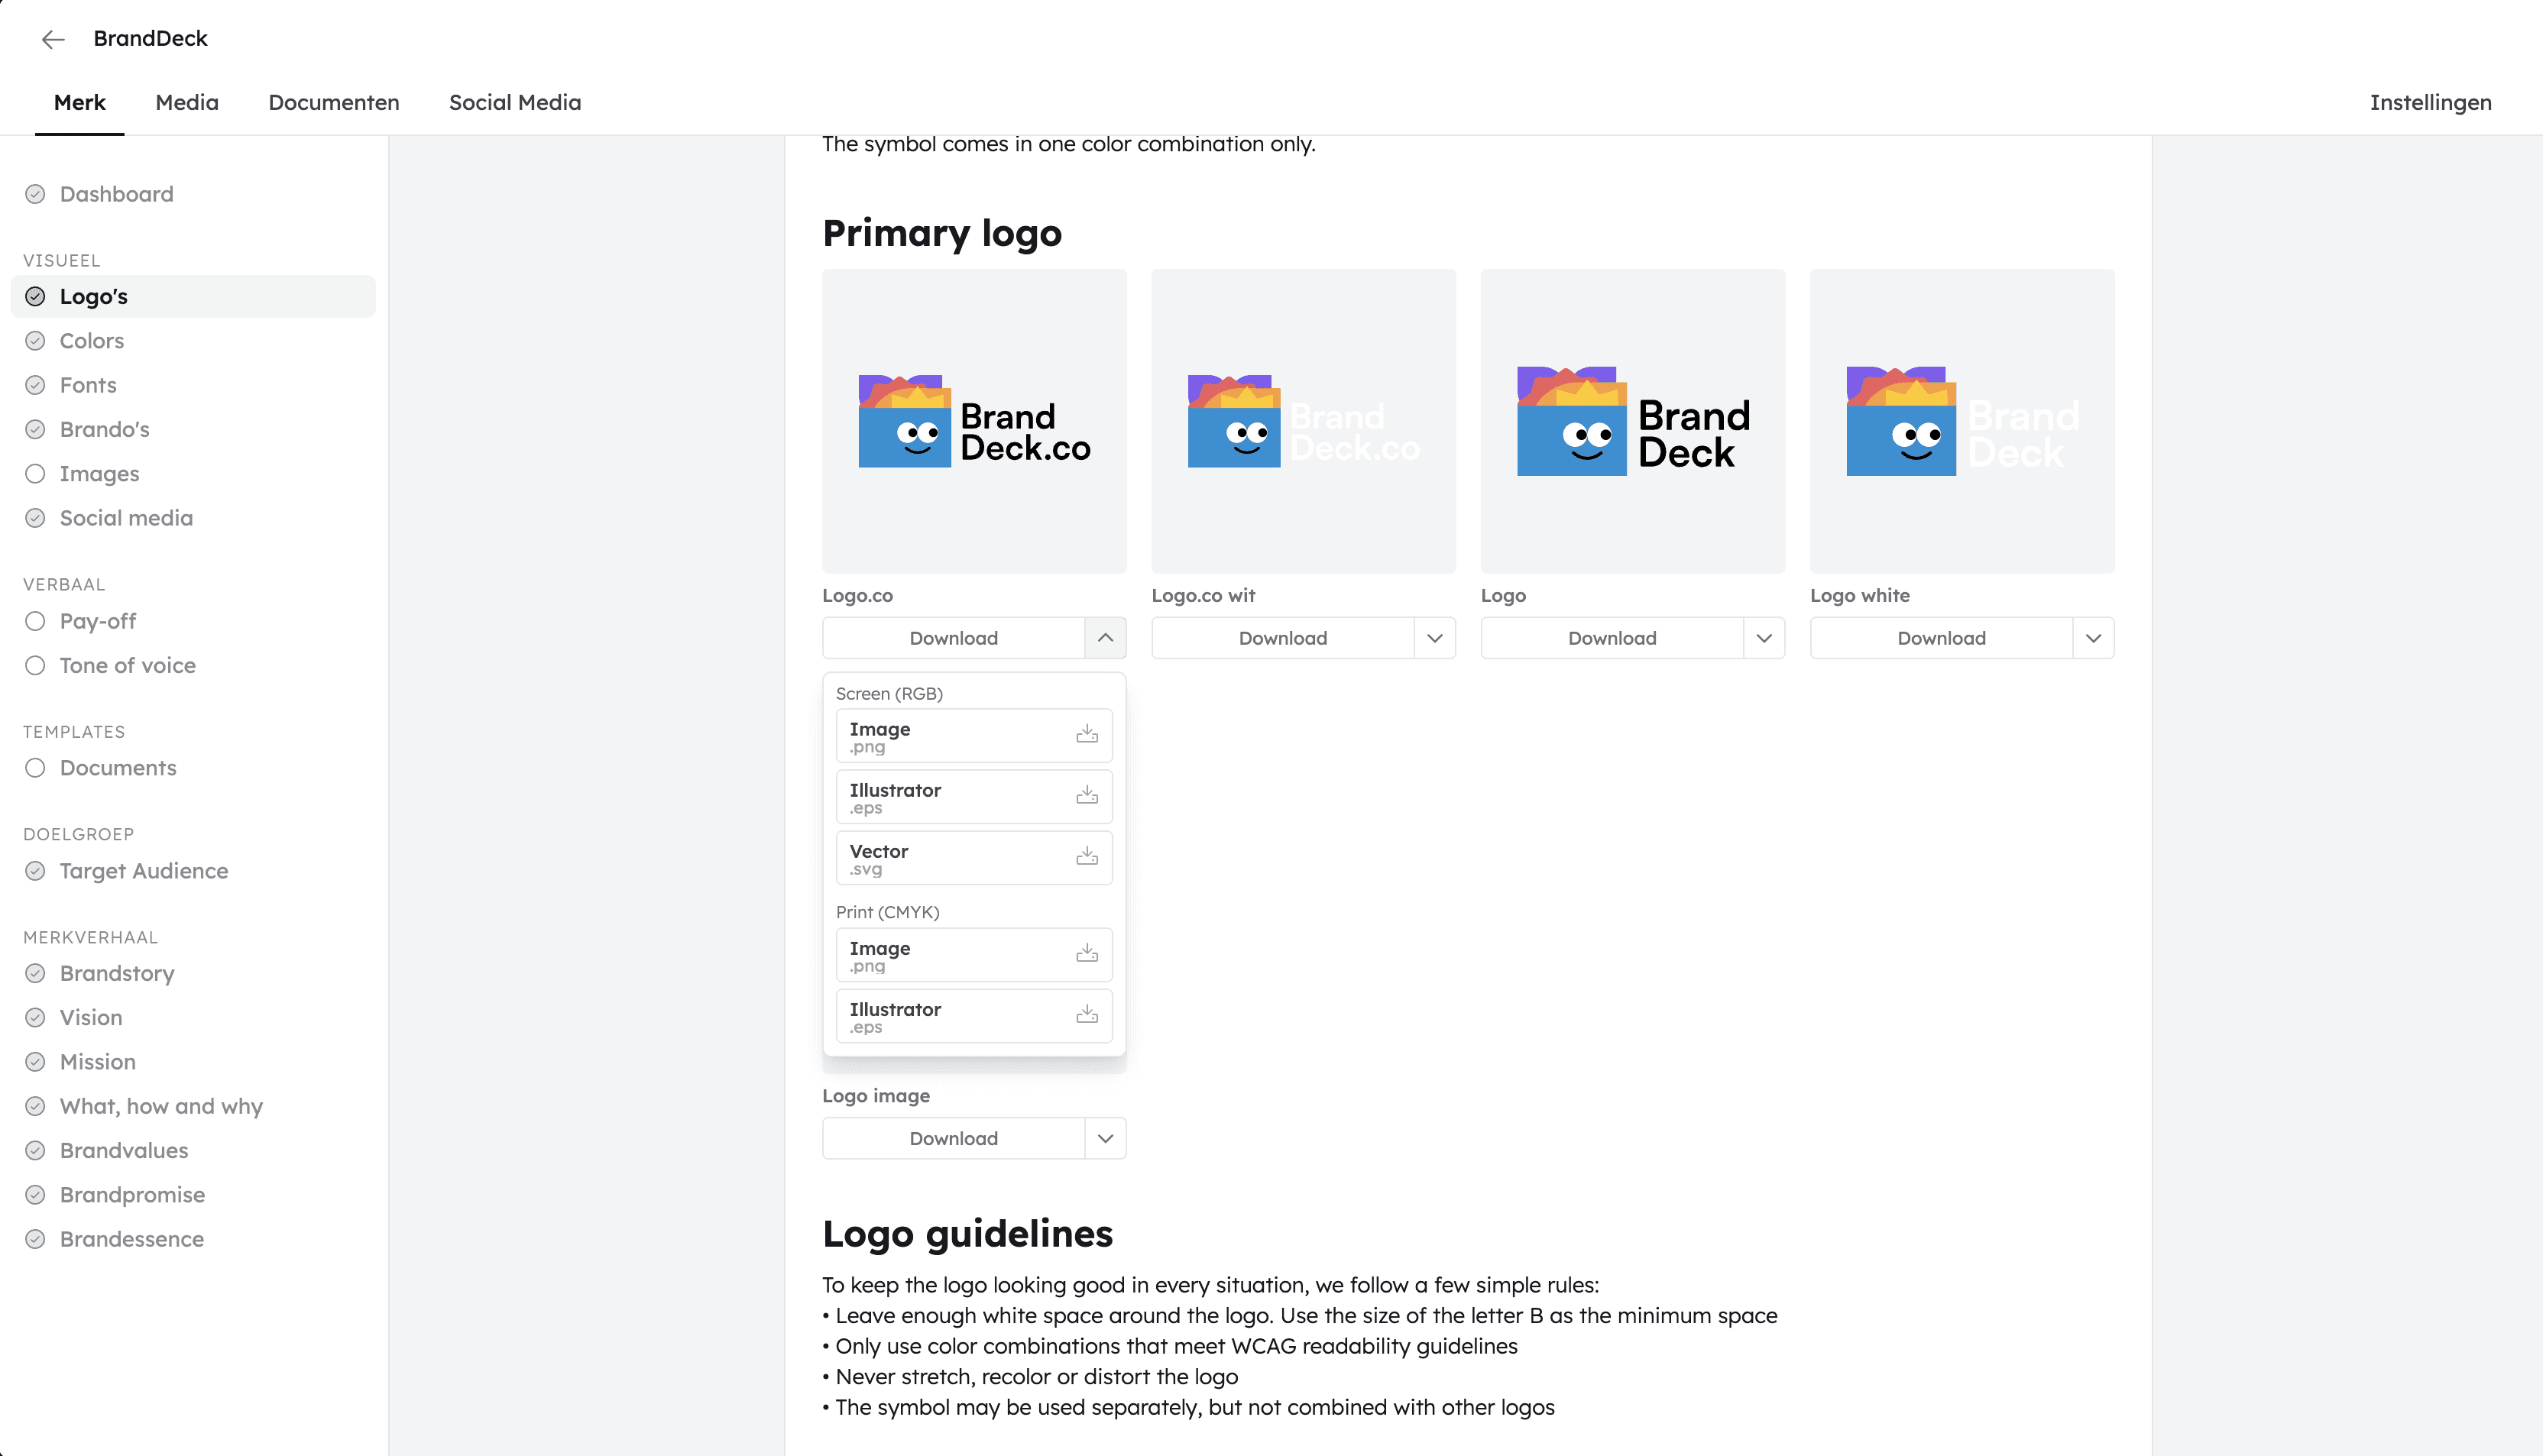Download the Screen RGB Illustrator .eps file

[x=1086, y=796]
